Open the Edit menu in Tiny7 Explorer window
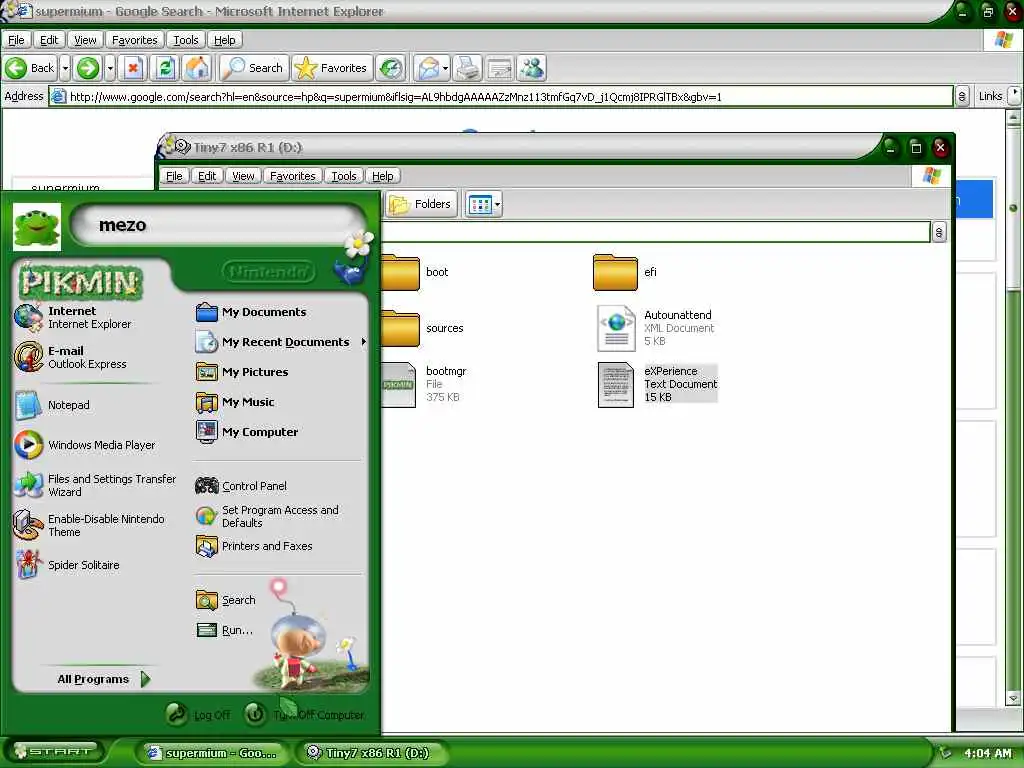 point(207,176)
